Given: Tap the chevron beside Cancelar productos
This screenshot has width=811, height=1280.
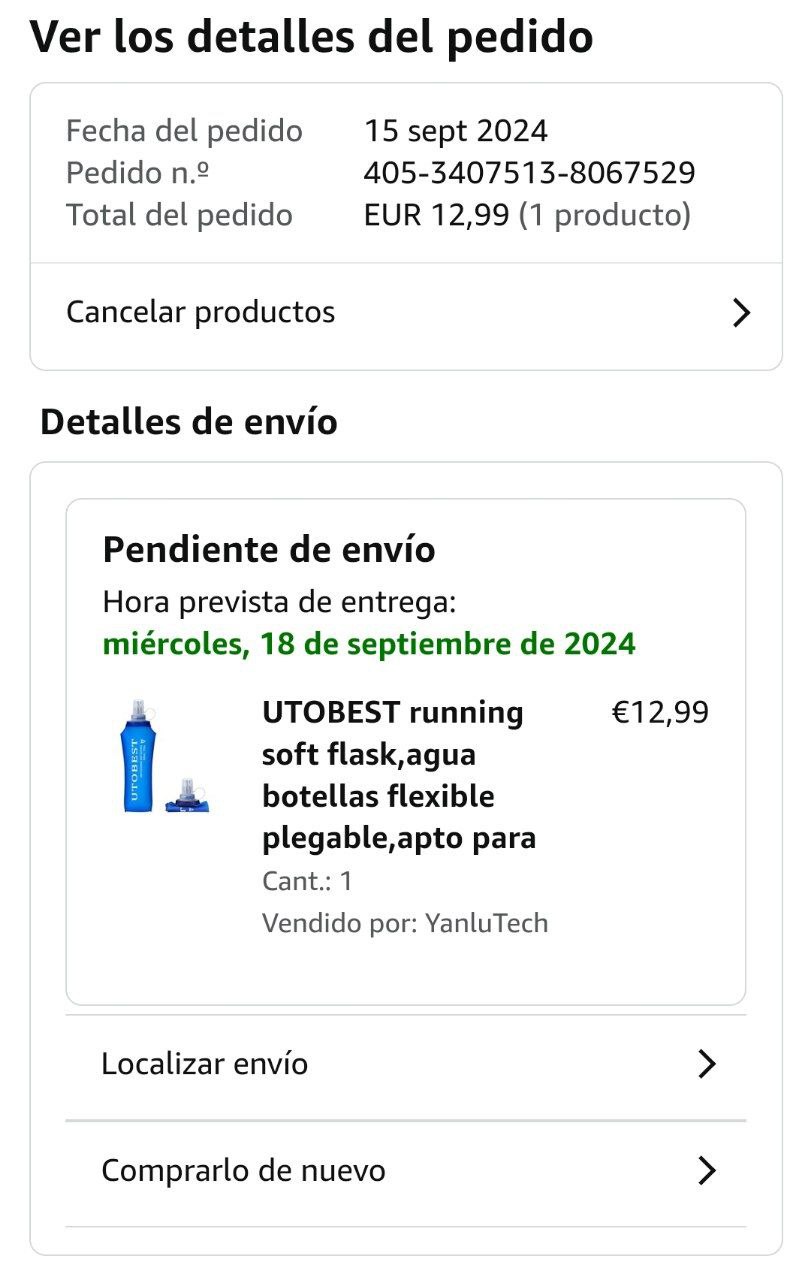Looking at the screenshot, I should [740, 313].
